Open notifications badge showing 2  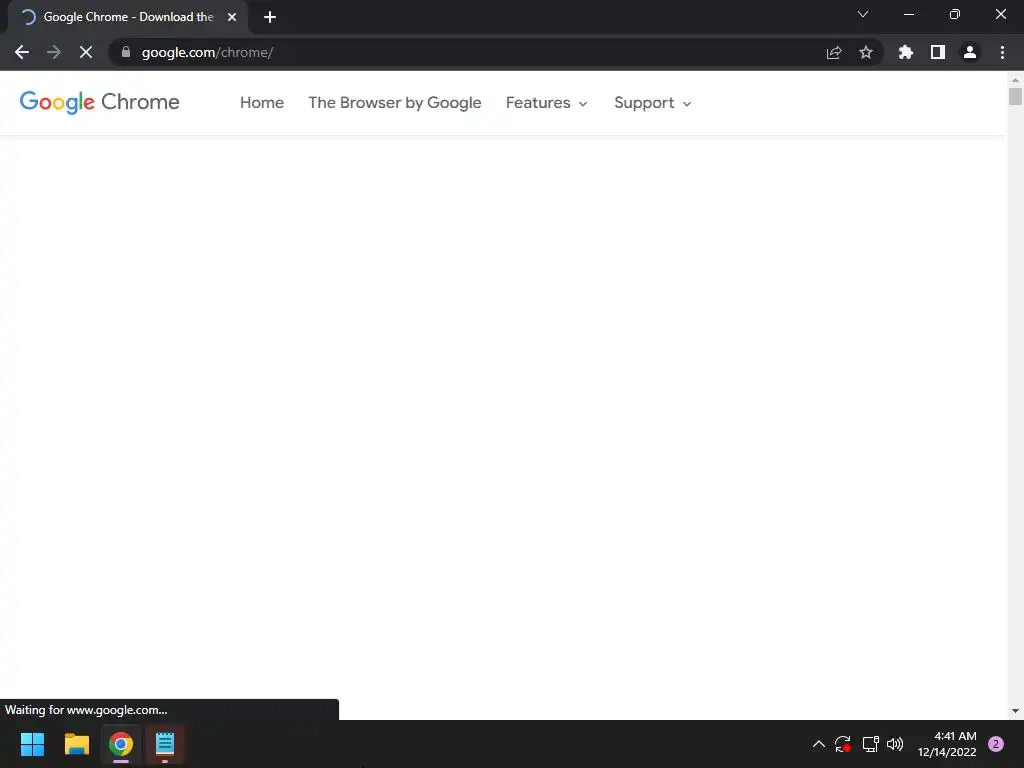click(996, 744)
